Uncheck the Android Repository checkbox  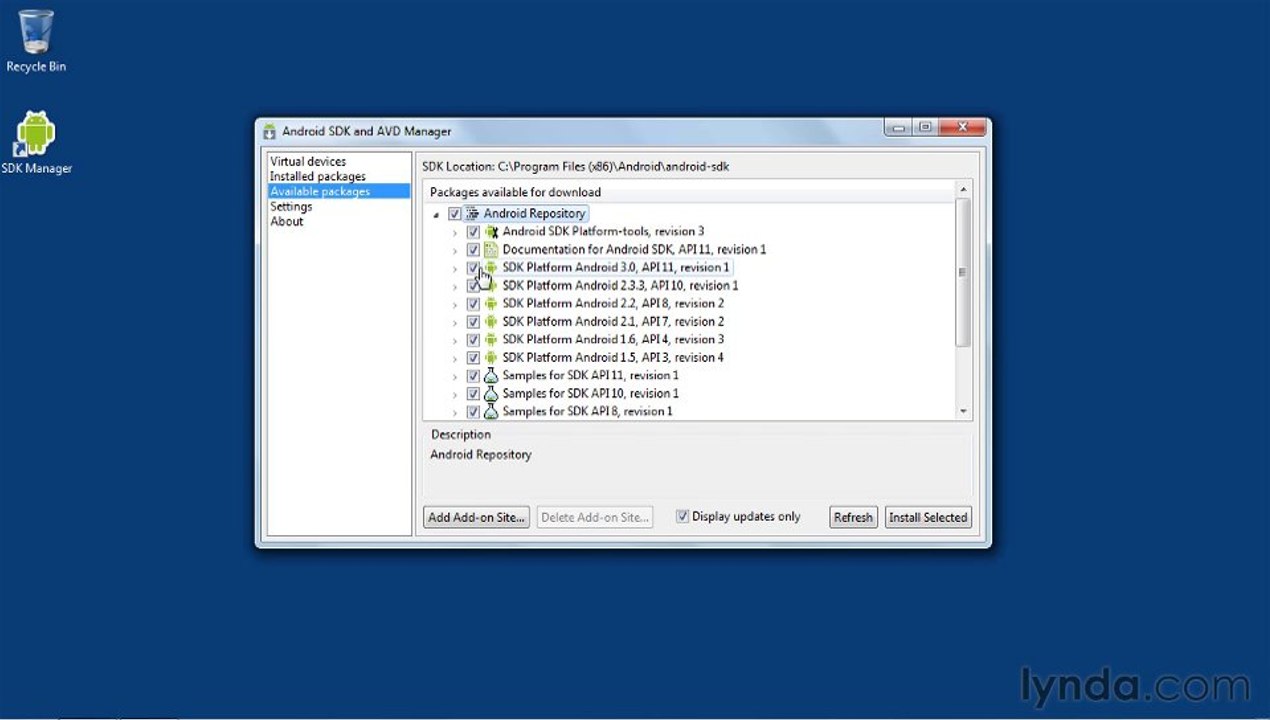[455, 214]
